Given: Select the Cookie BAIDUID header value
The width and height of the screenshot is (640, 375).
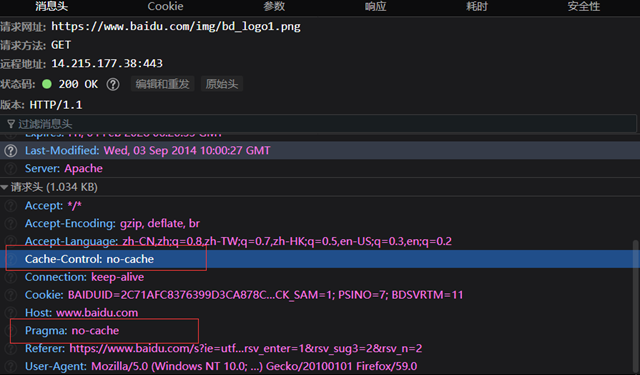Looking at the screenshot, I should click(x=265, y=295).
